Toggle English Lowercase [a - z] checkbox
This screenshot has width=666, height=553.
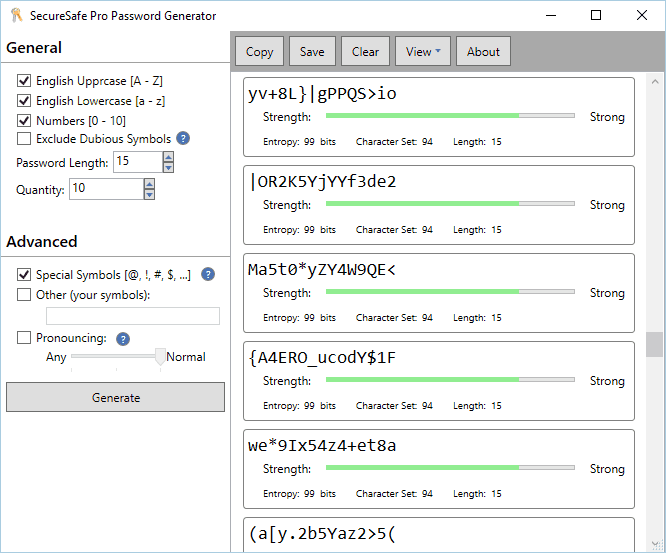[x=24, y=101]
